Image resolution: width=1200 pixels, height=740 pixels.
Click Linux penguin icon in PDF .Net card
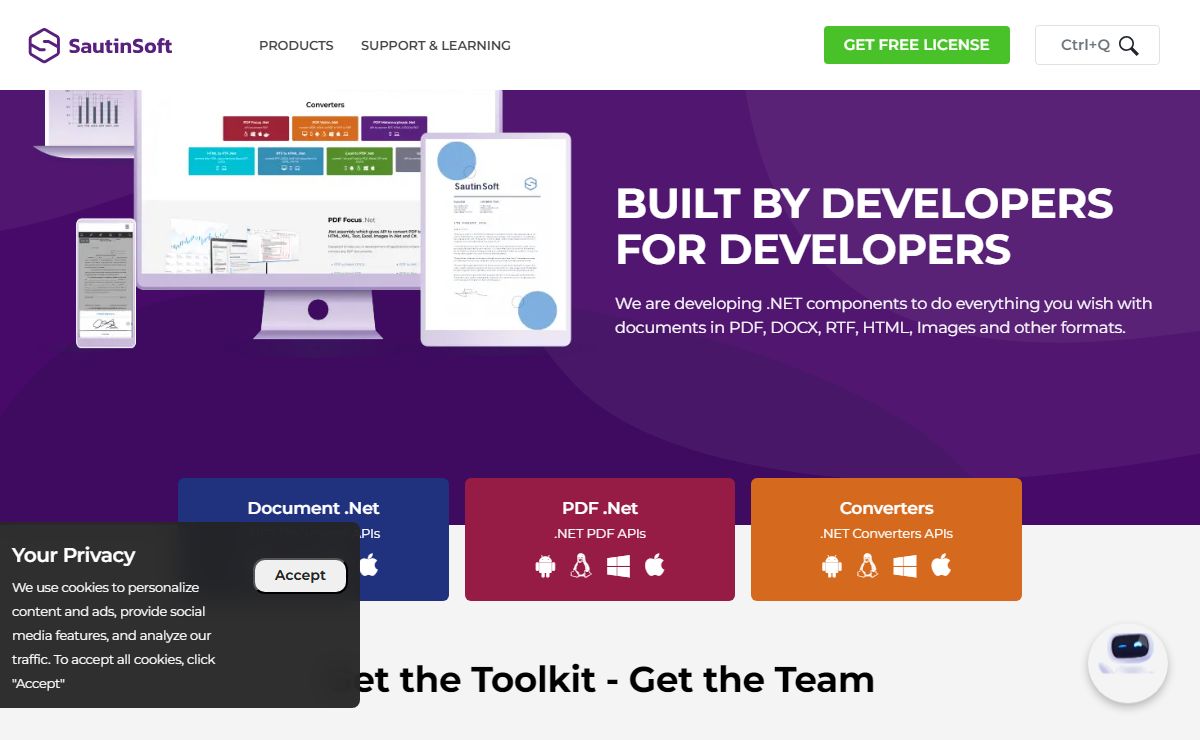581,567
